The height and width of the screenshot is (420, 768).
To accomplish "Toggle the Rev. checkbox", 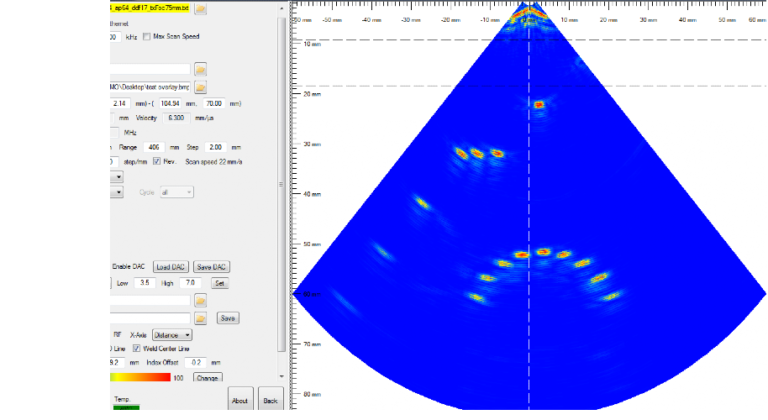I will point(155,161).
